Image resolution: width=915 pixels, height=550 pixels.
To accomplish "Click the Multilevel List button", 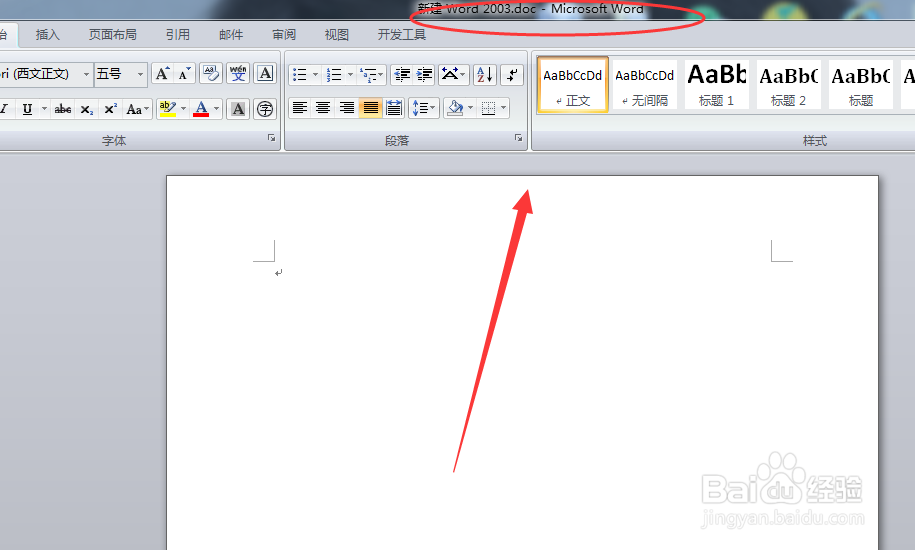I will pyautogui.click(x=372, y=74).
